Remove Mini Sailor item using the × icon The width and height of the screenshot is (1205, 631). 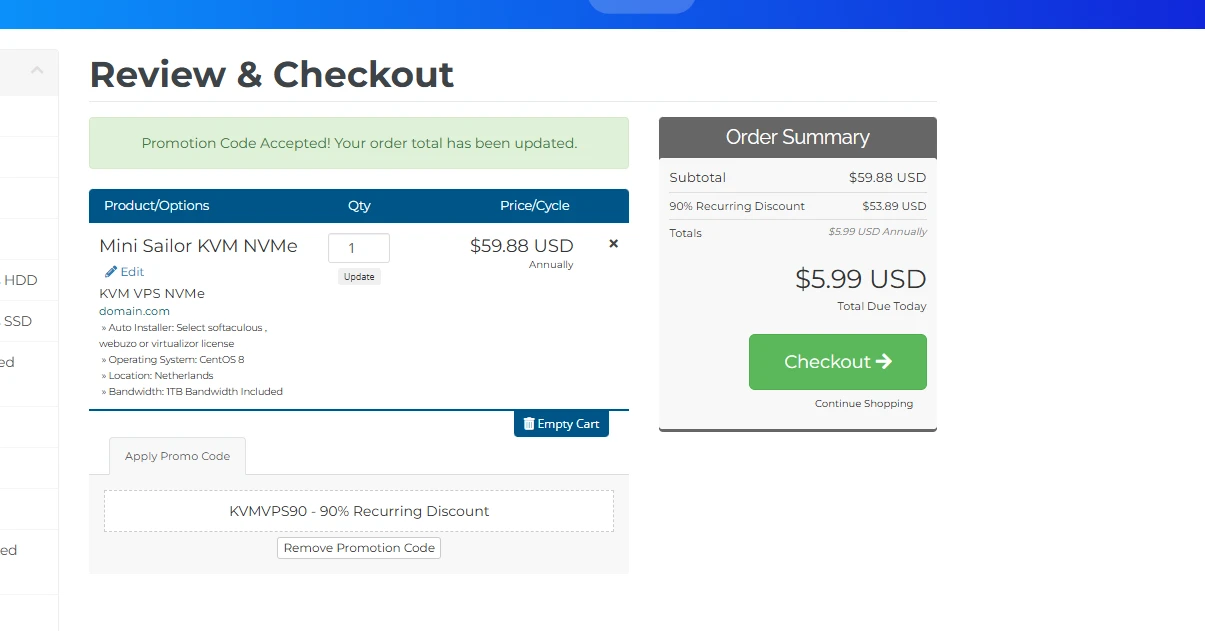(x=614, y=243)
